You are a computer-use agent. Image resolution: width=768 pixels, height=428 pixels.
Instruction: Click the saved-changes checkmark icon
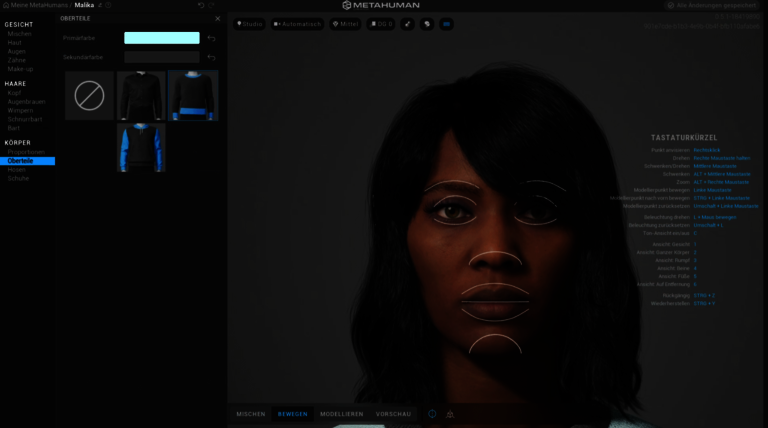click(671, 5)
